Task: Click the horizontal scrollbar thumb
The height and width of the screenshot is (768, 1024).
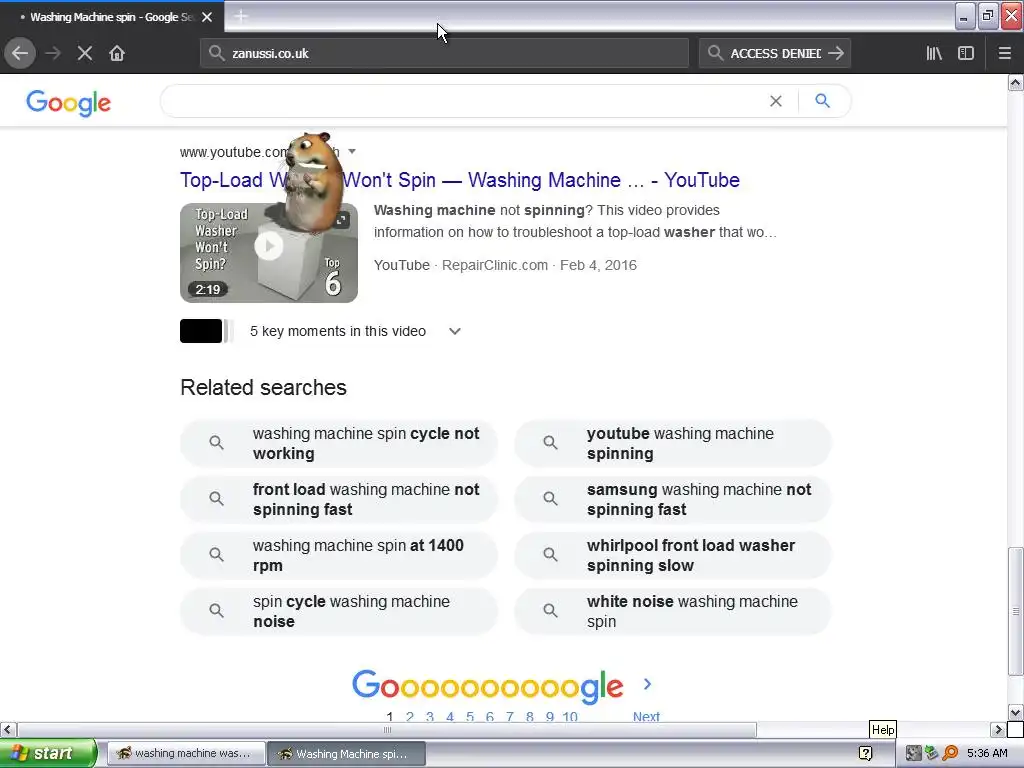Action: pos(387,729)
